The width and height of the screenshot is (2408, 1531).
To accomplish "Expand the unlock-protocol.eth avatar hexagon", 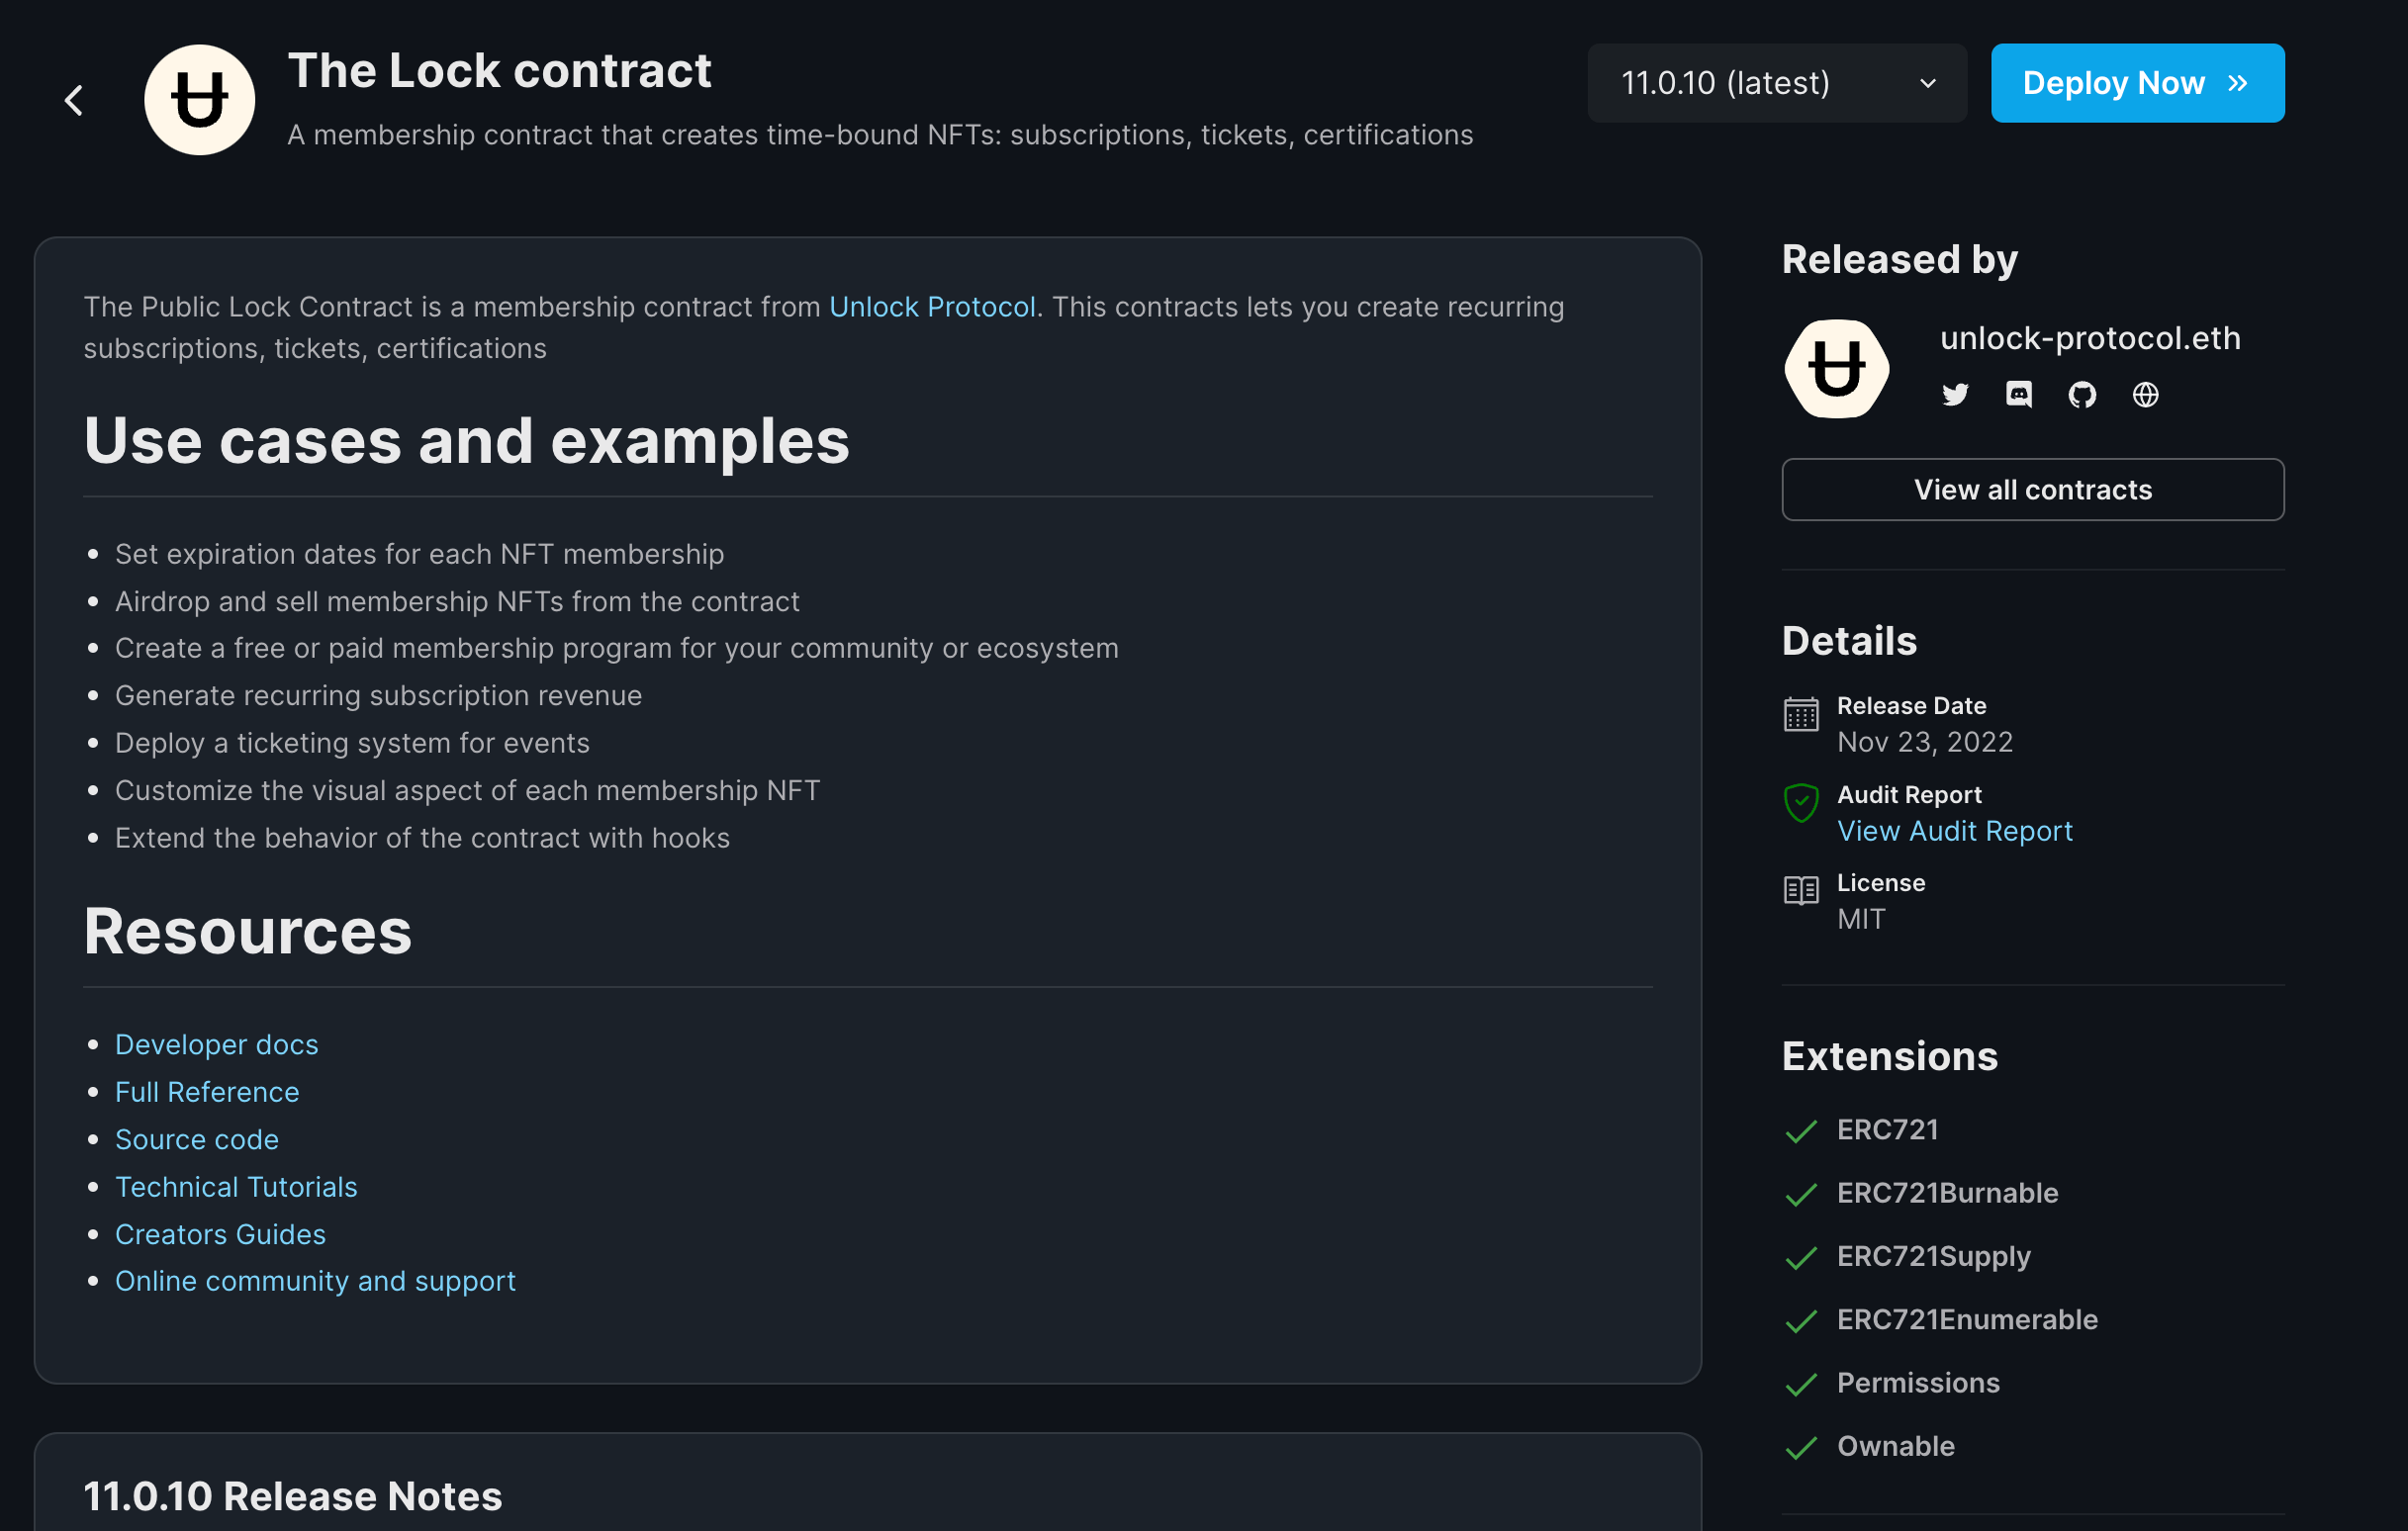I will (x=1837, y=367).
